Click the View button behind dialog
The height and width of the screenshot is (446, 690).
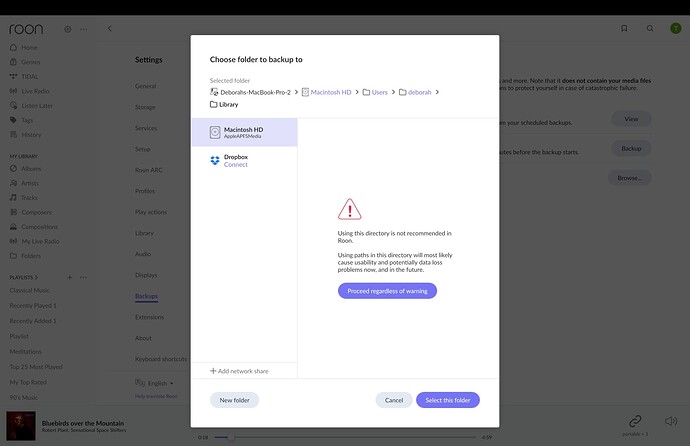pyautogui.click(x=631, y=119)
